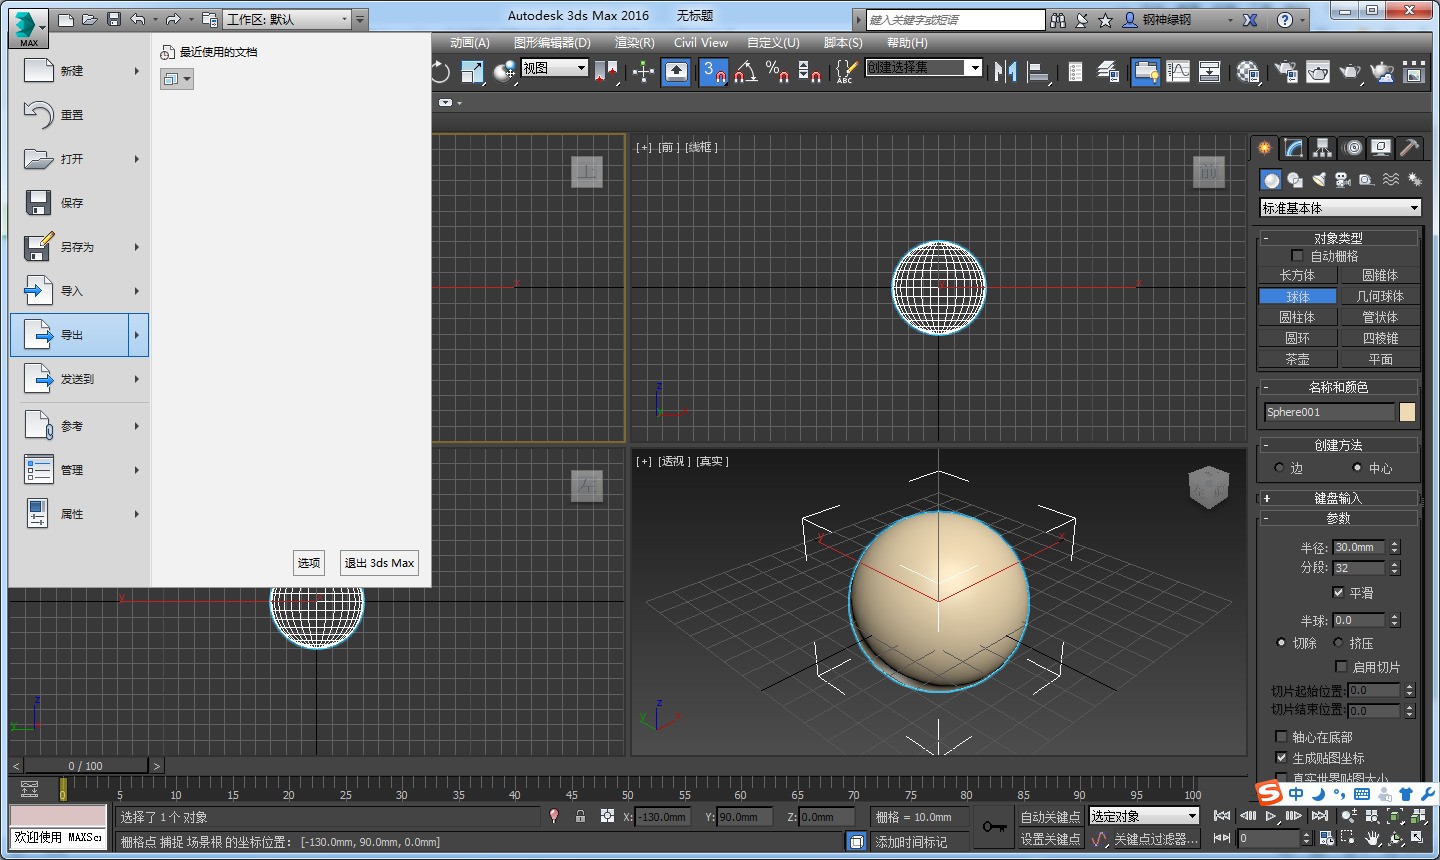Select the Lights category icon
The image size is (1440, 860).
[x=1319, y=180]
